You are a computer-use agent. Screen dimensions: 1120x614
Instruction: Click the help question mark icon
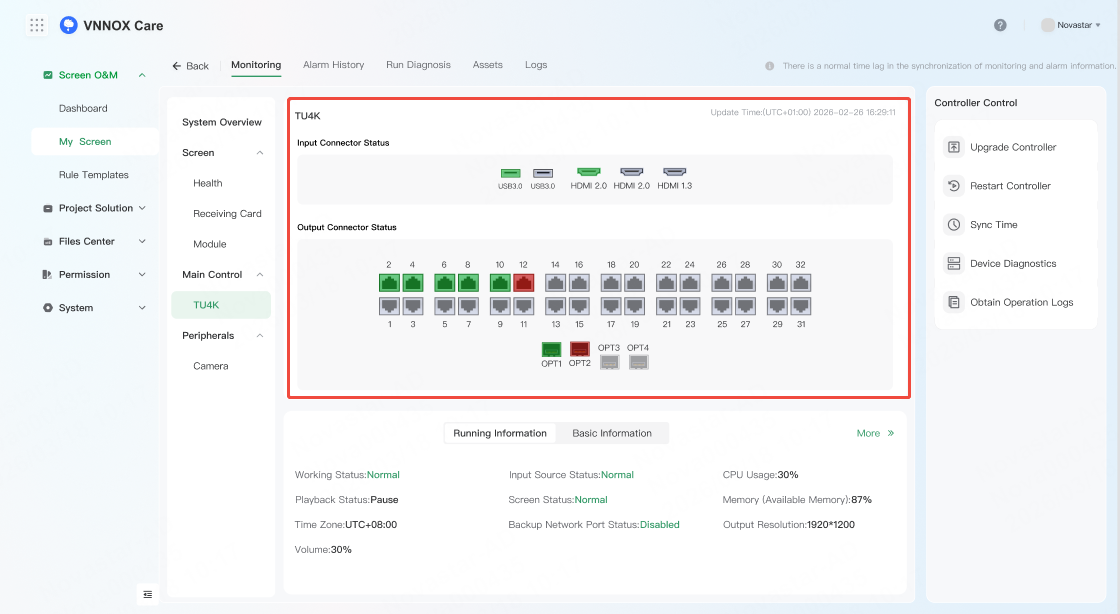click(1000, 25)
